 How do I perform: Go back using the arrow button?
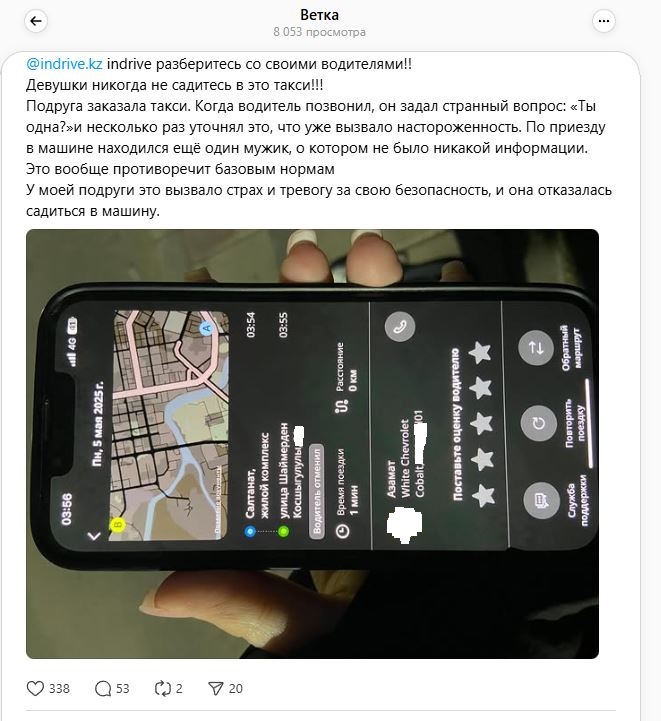(x=36, y=21)
